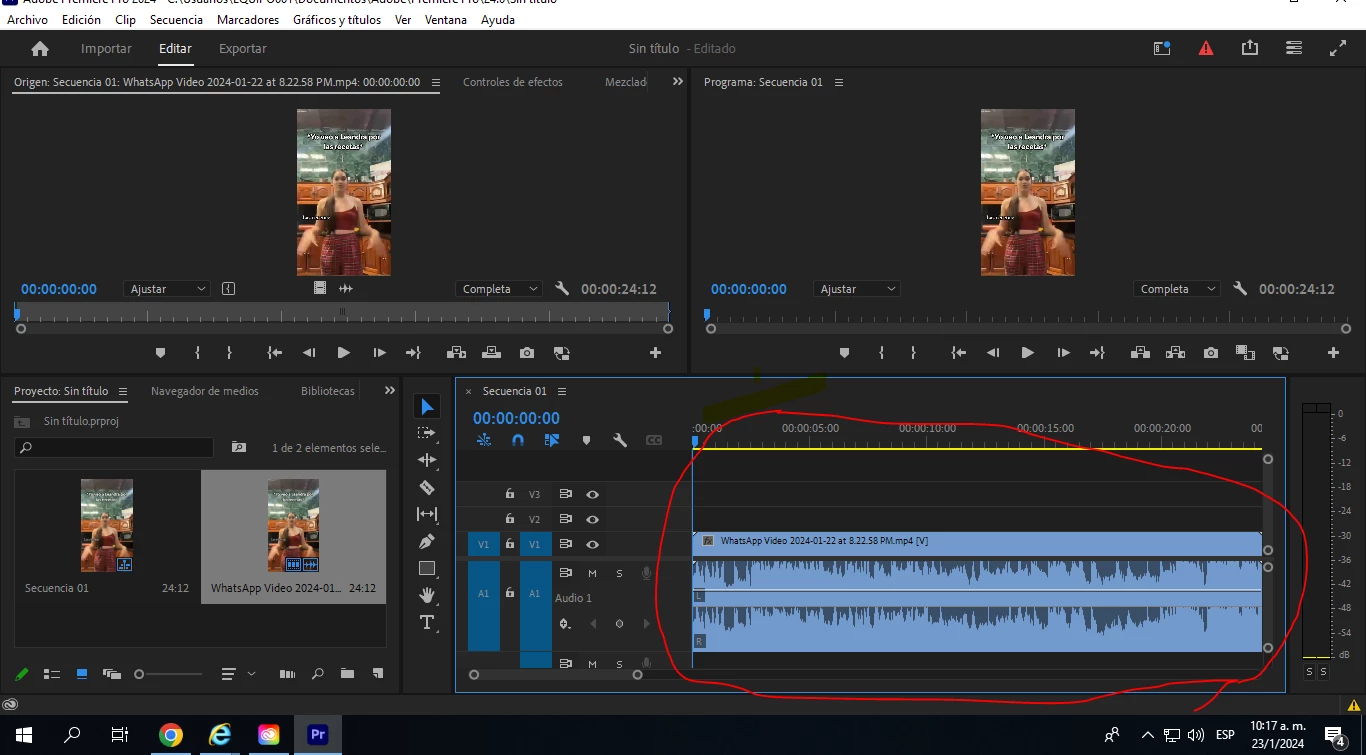Open the Secuencia 01 timeline panel menu
Image resolution: width=1366 pixels, height=755 pixels.
(x=562, y=391)
